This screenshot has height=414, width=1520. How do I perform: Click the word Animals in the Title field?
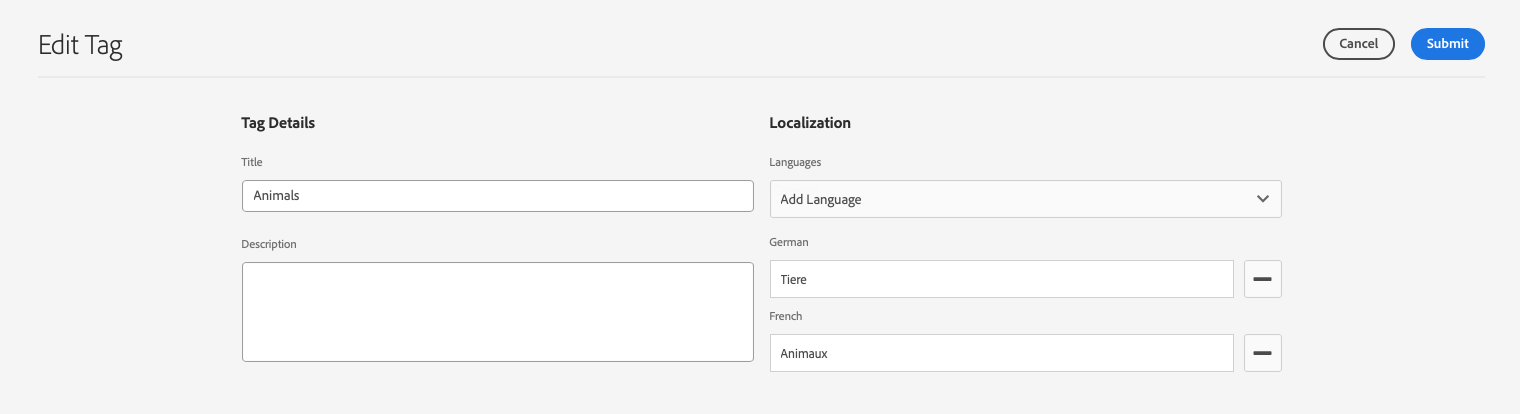(276, 196)
